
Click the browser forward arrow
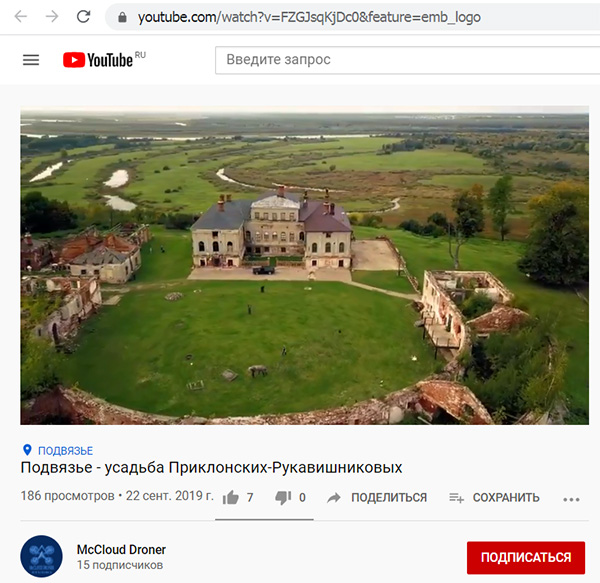tap(52, 16)
